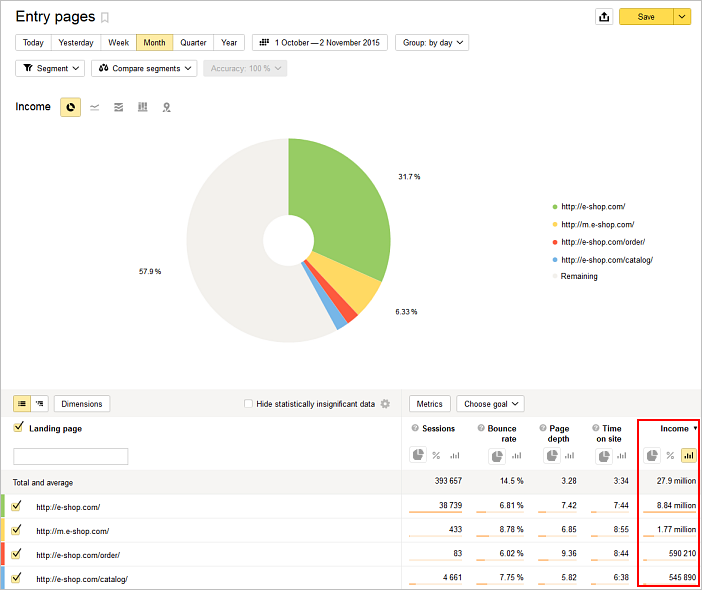
Task: Toggle the Landing page header checkbox
Action: [18, 428]
